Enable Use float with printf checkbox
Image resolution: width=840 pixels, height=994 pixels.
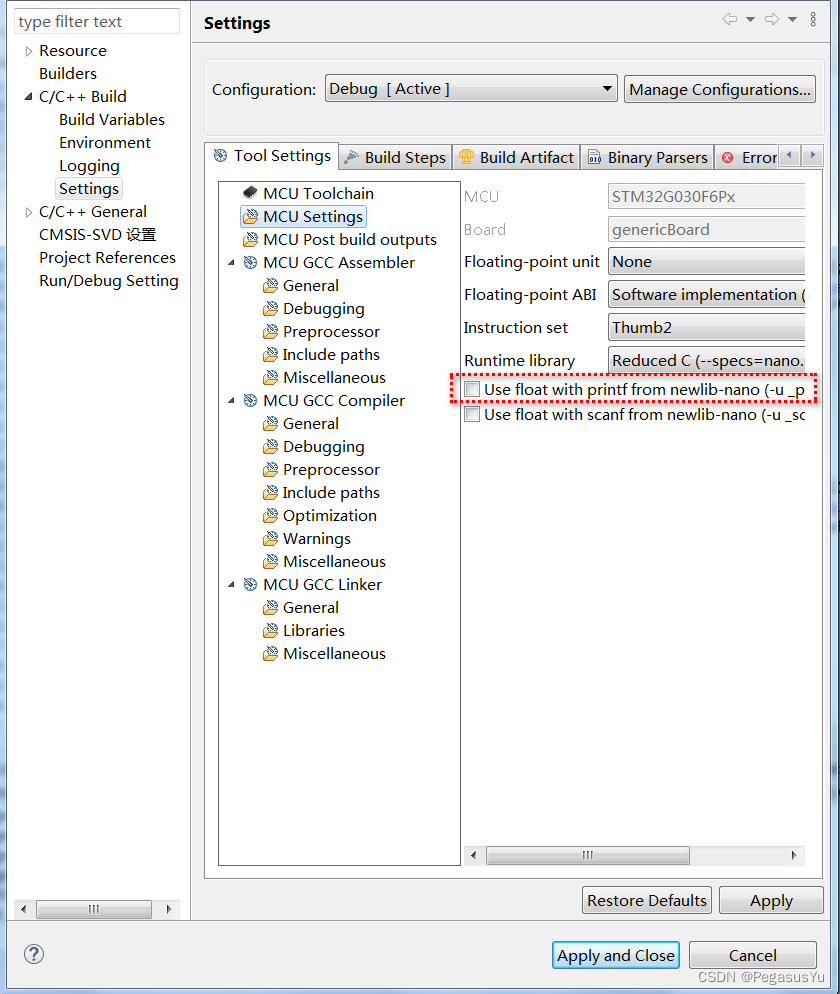(x=472, y=389)
